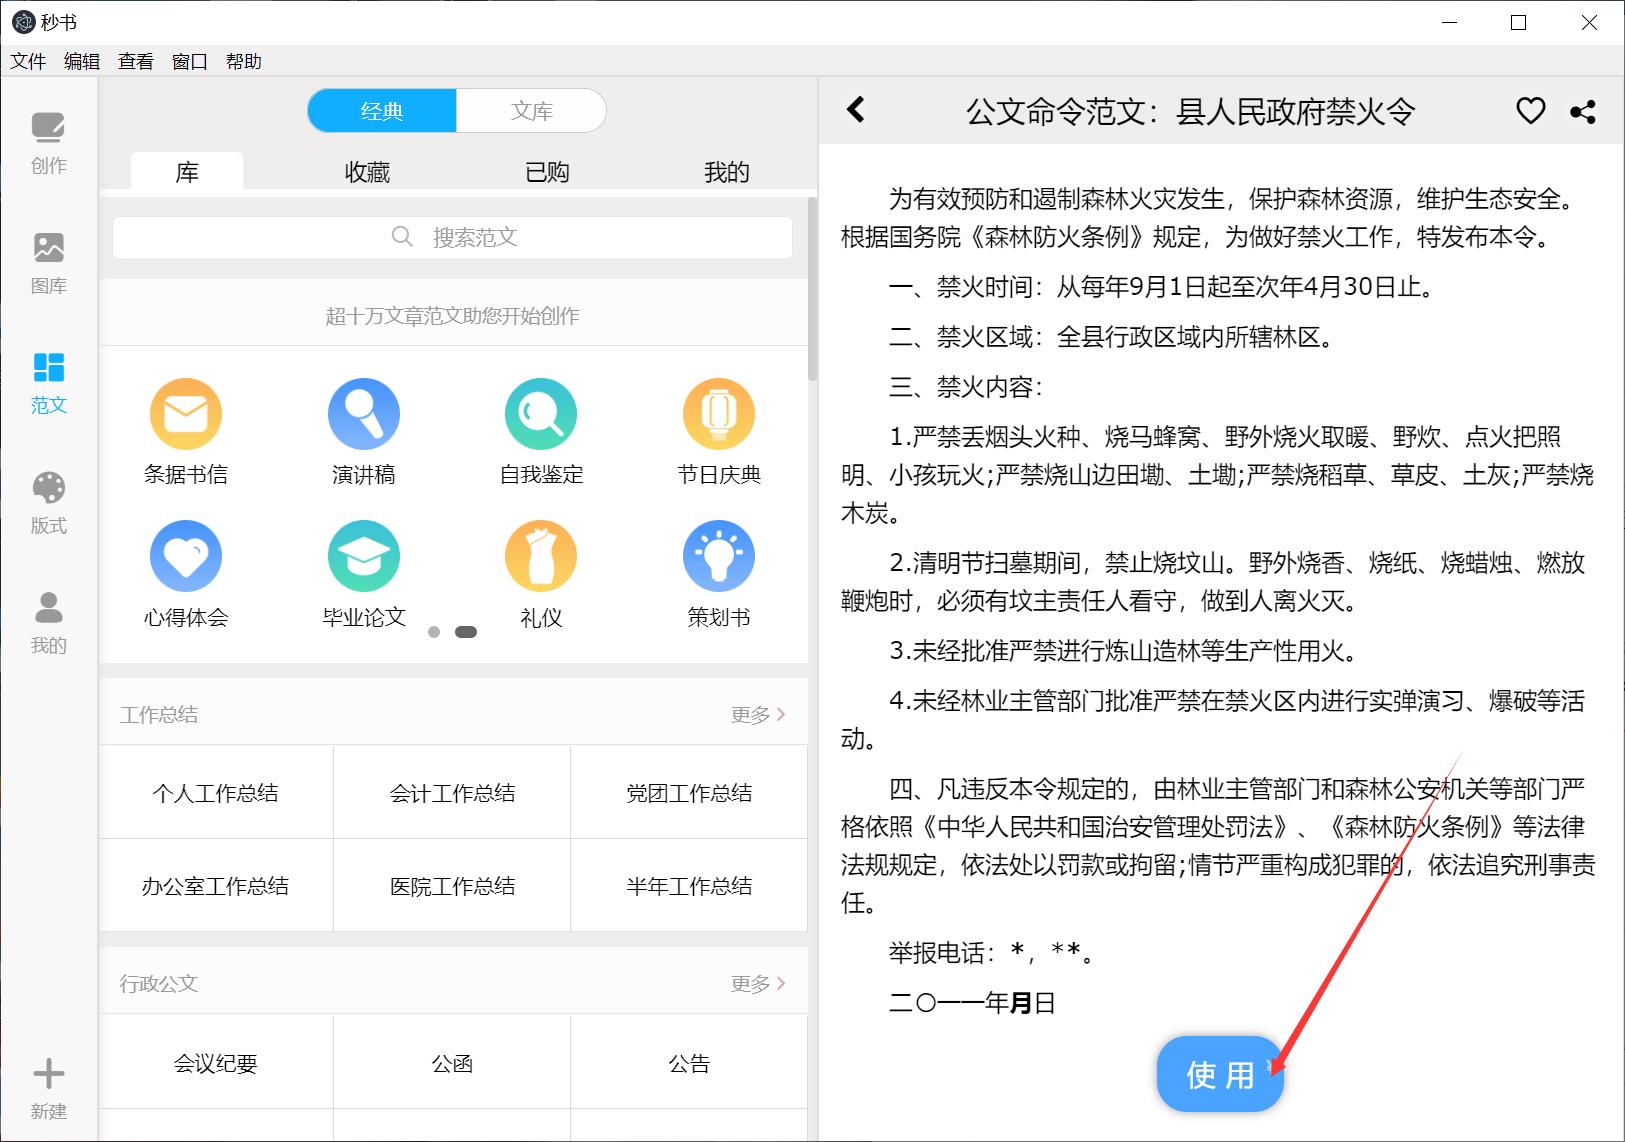Select the 演讲稿 speech template icon
Screen dimensions: 1625x1142
363,430
